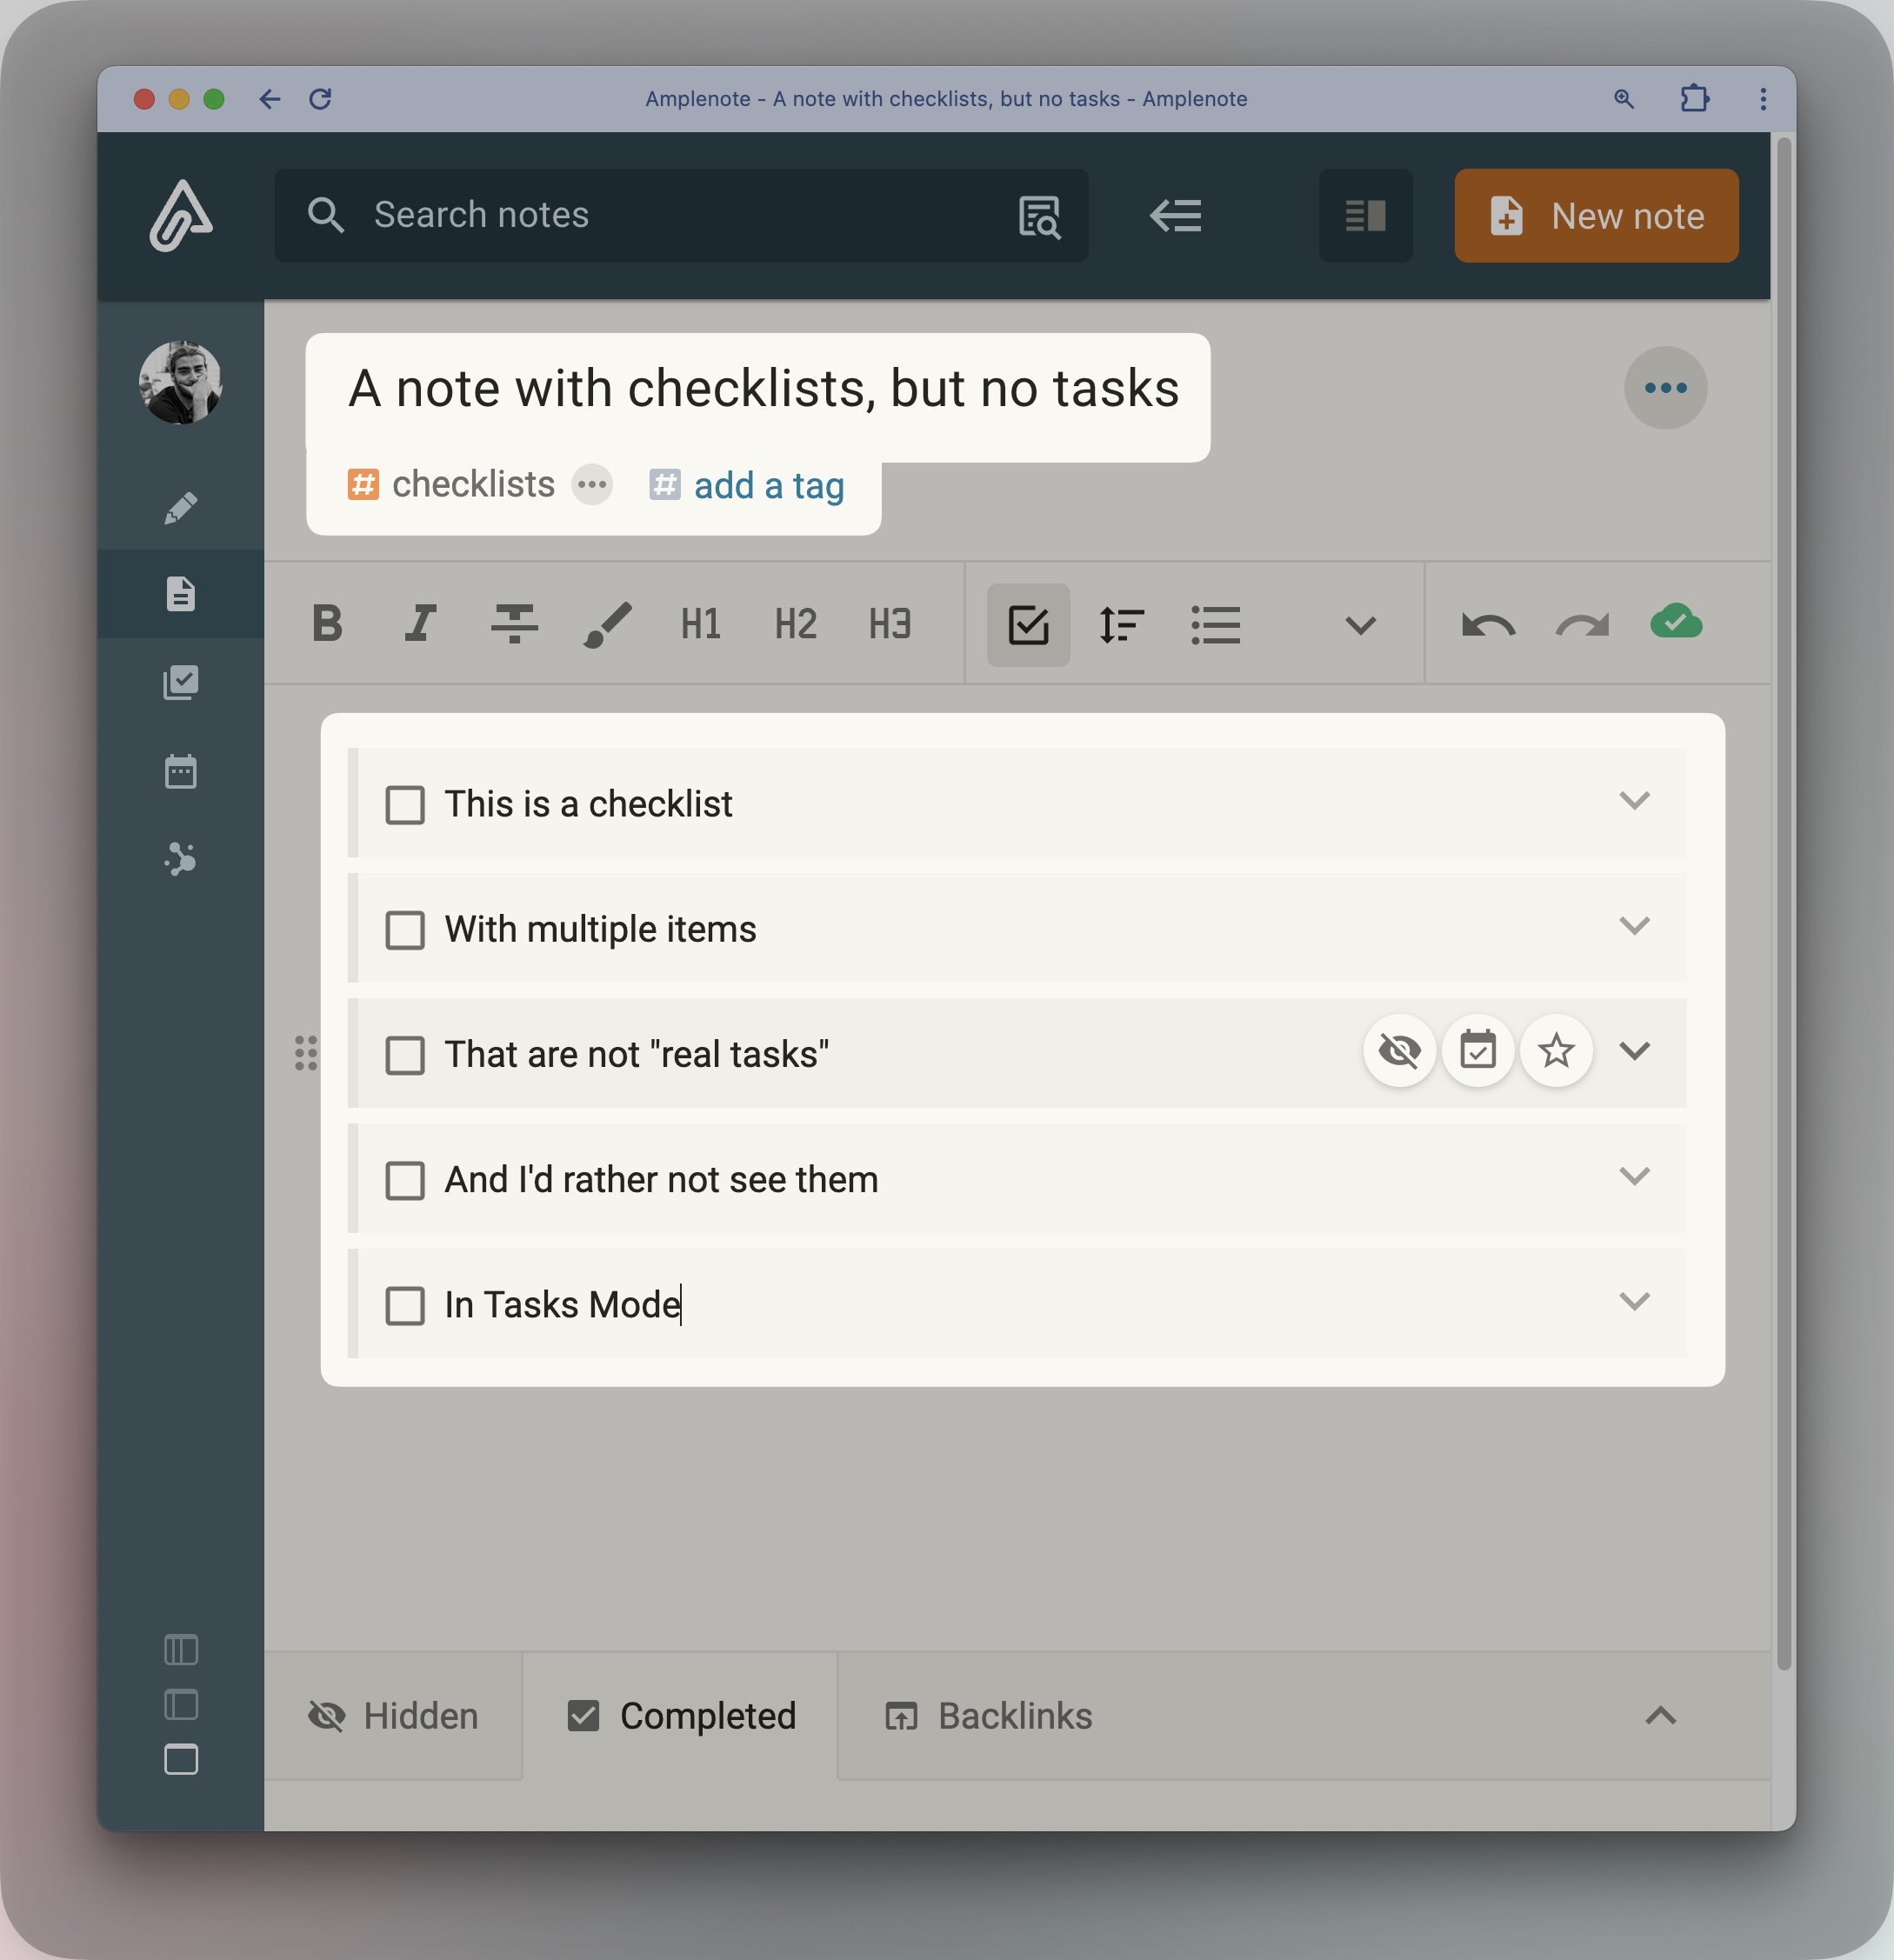The image size is (1894, 1960).
Task: Toggle italic formatting
Action: (420, 624)
